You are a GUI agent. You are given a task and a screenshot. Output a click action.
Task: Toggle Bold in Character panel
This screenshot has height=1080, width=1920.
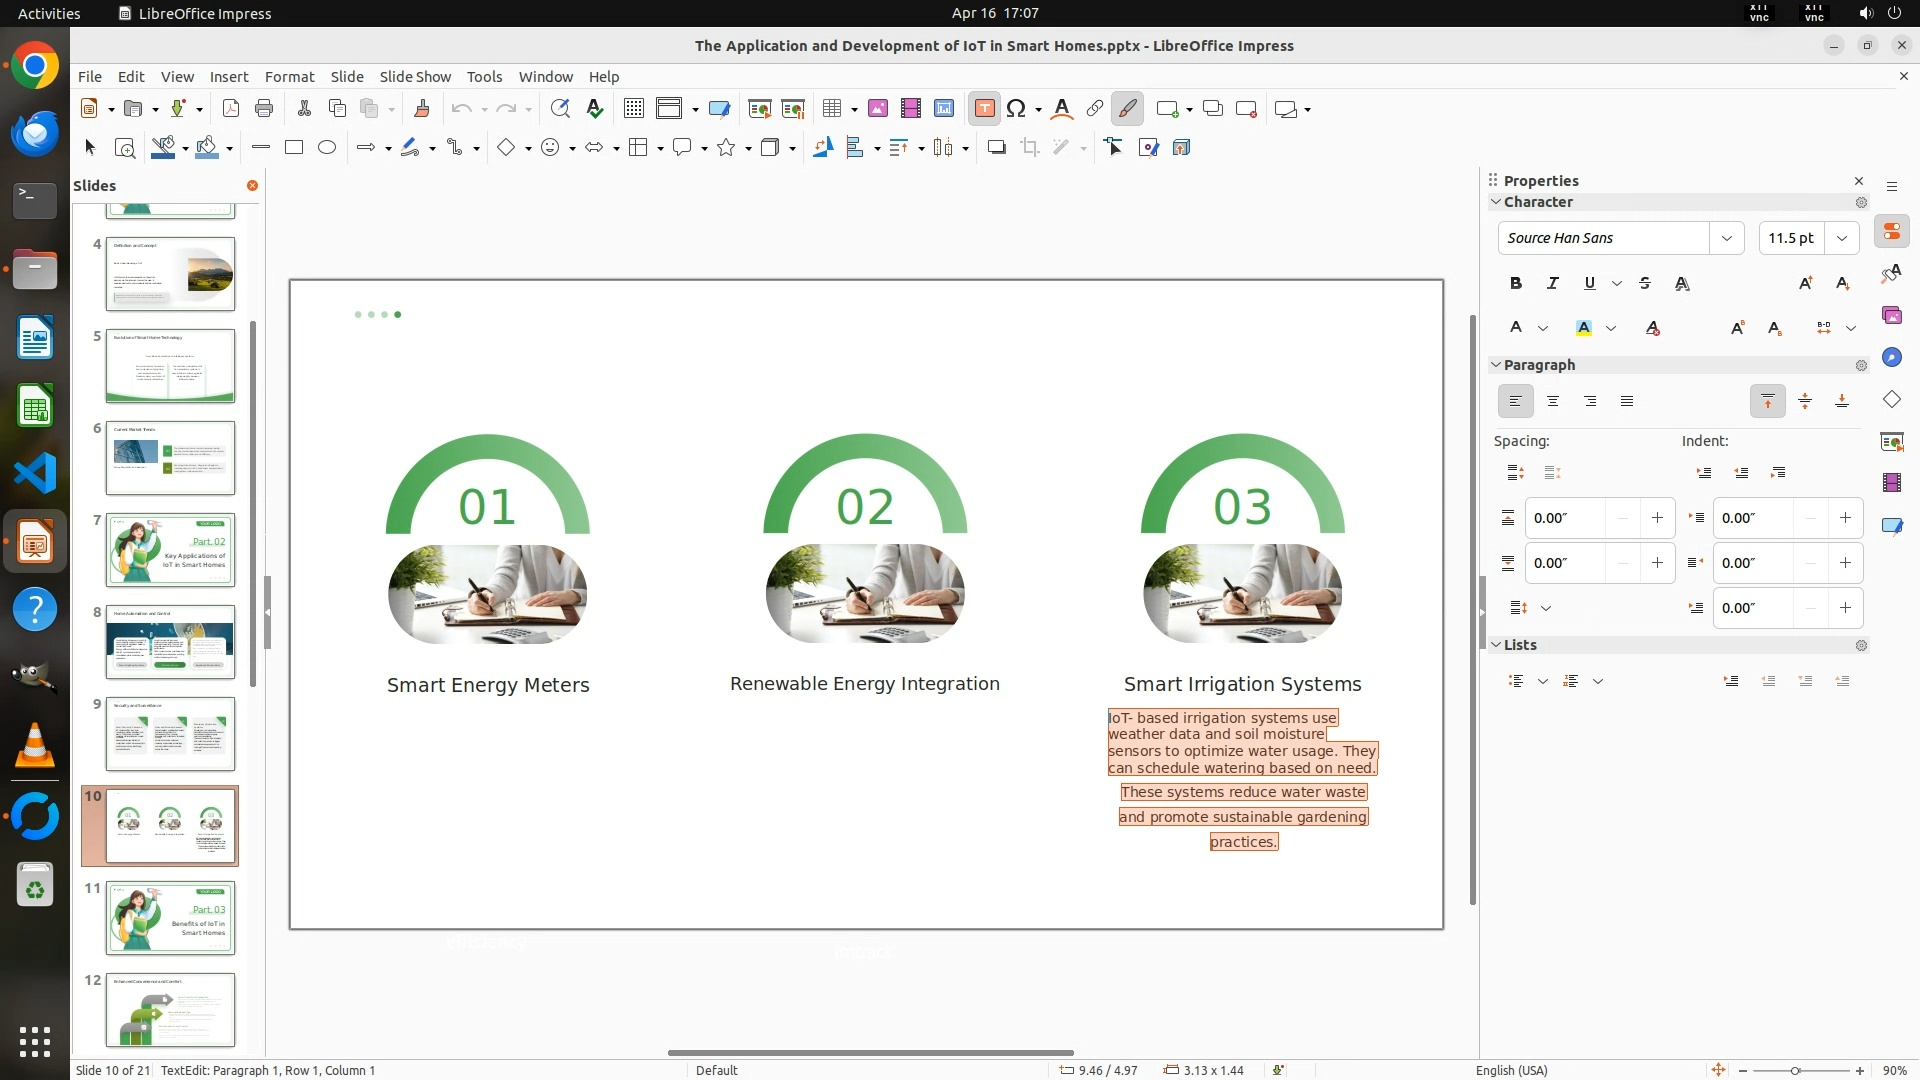(x=1515, y=284)
